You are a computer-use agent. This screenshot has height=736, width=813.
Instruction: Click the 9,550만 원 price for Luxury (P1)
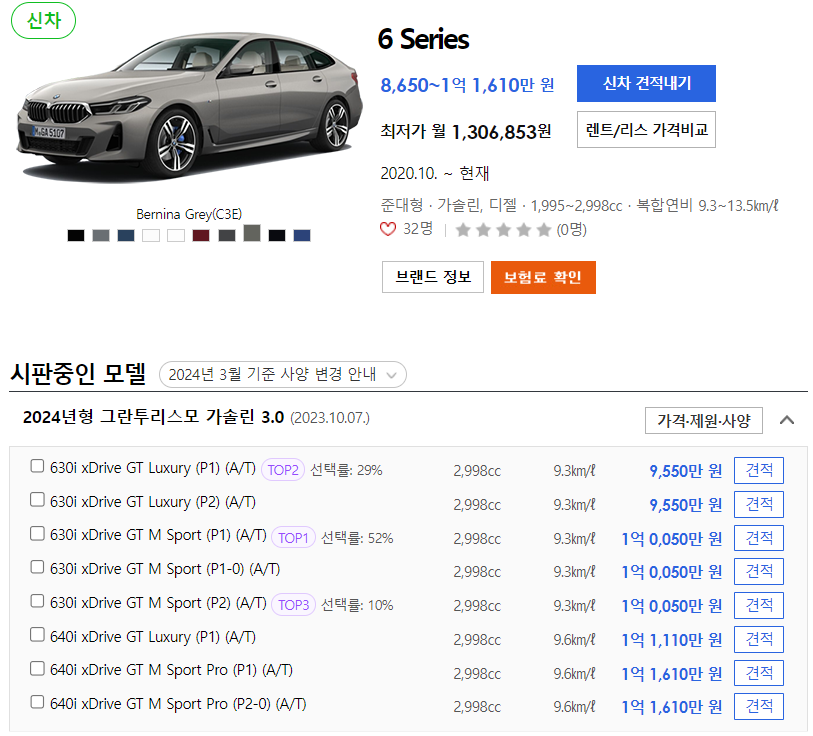[685, 471]
